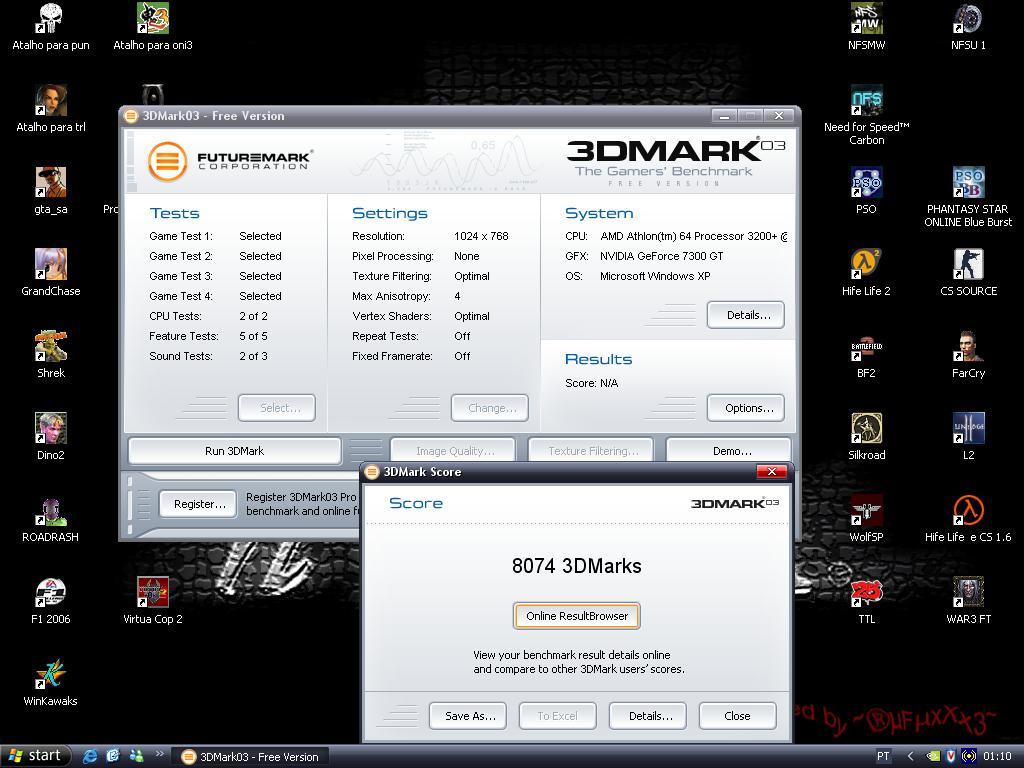Viewport: 1024px width, 768px height.
Task: Click the PT language indicator
Action: click(883, 756)
